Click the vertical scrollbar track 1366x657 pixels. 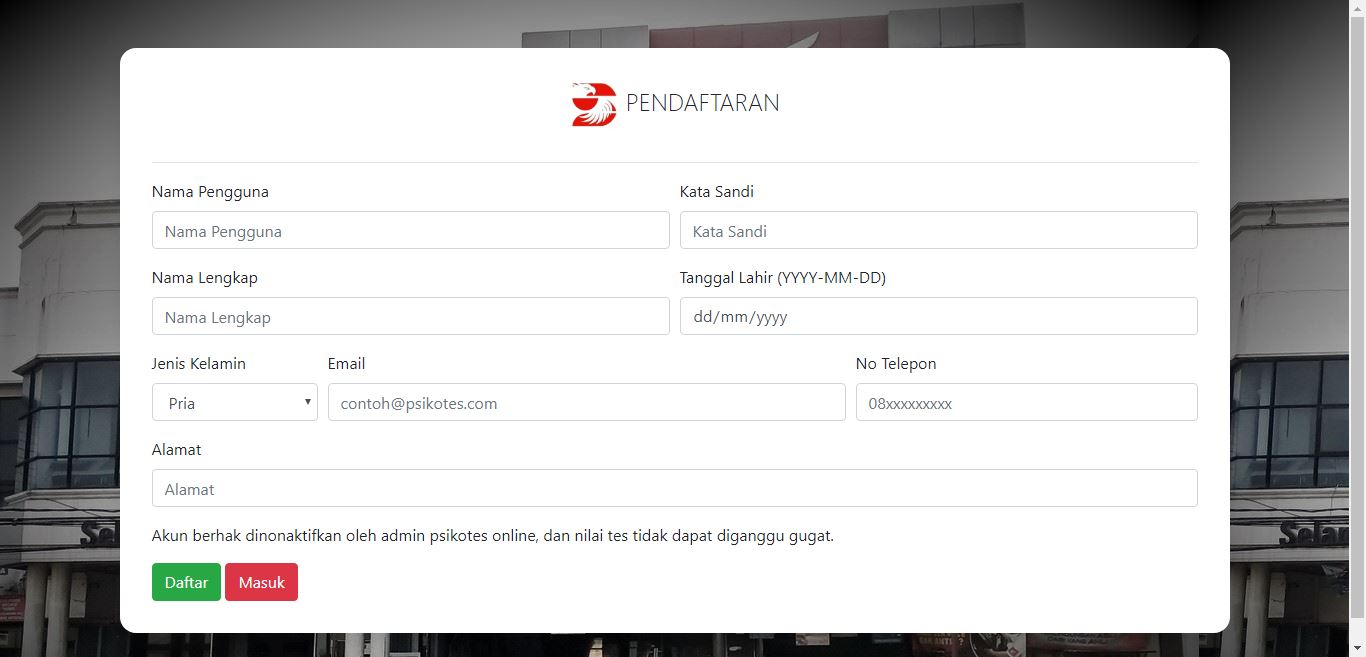[1359, 350]
